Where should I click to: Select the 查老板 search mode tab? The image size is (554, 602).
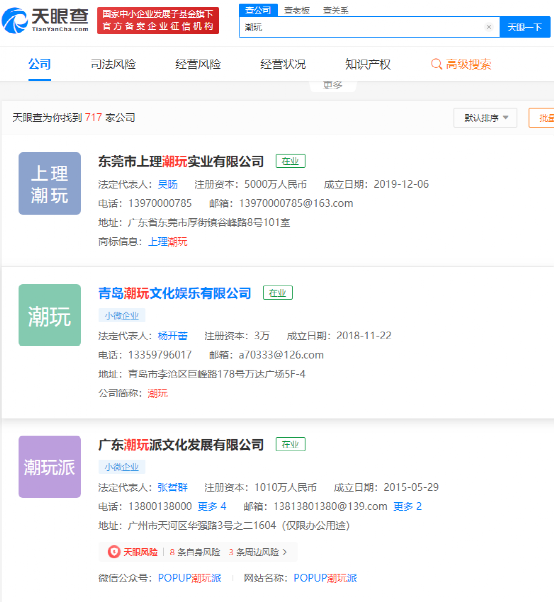click(x=297, y=10)
